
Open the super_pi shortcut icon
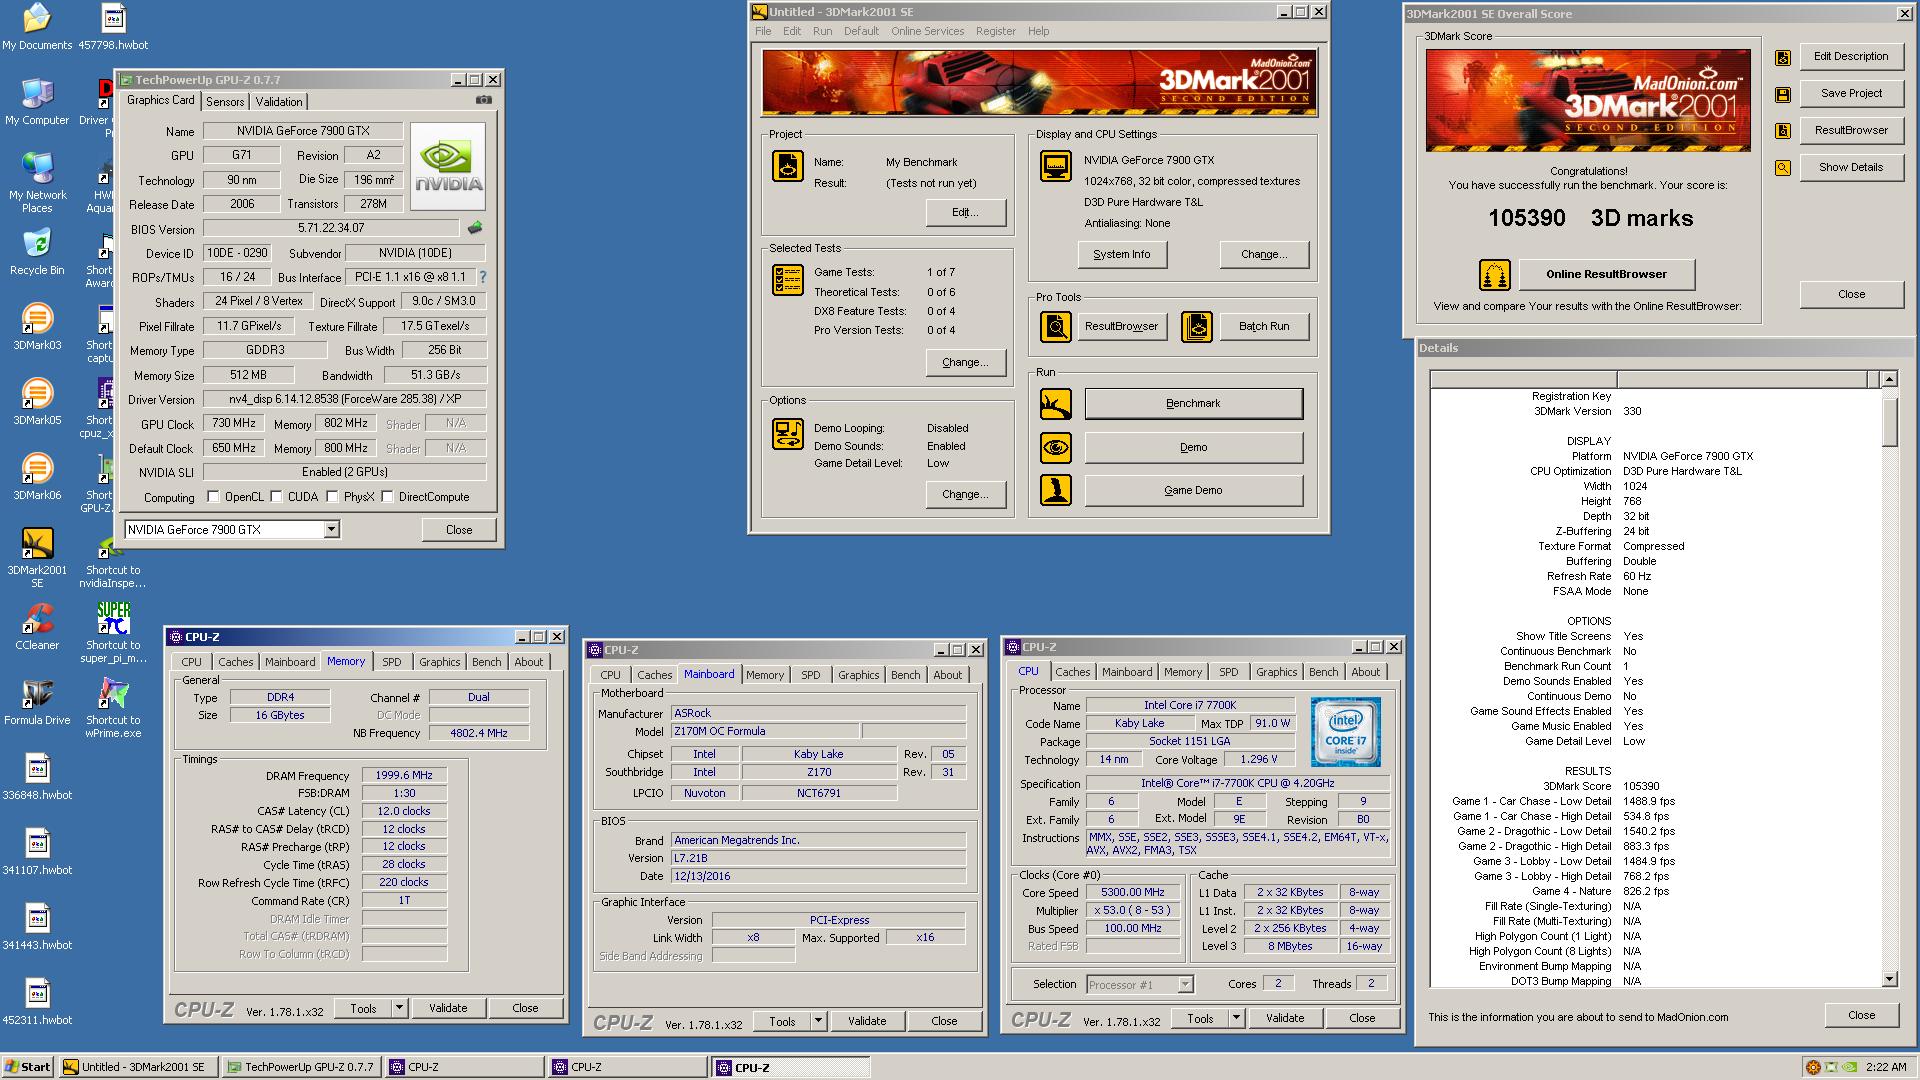113,633
